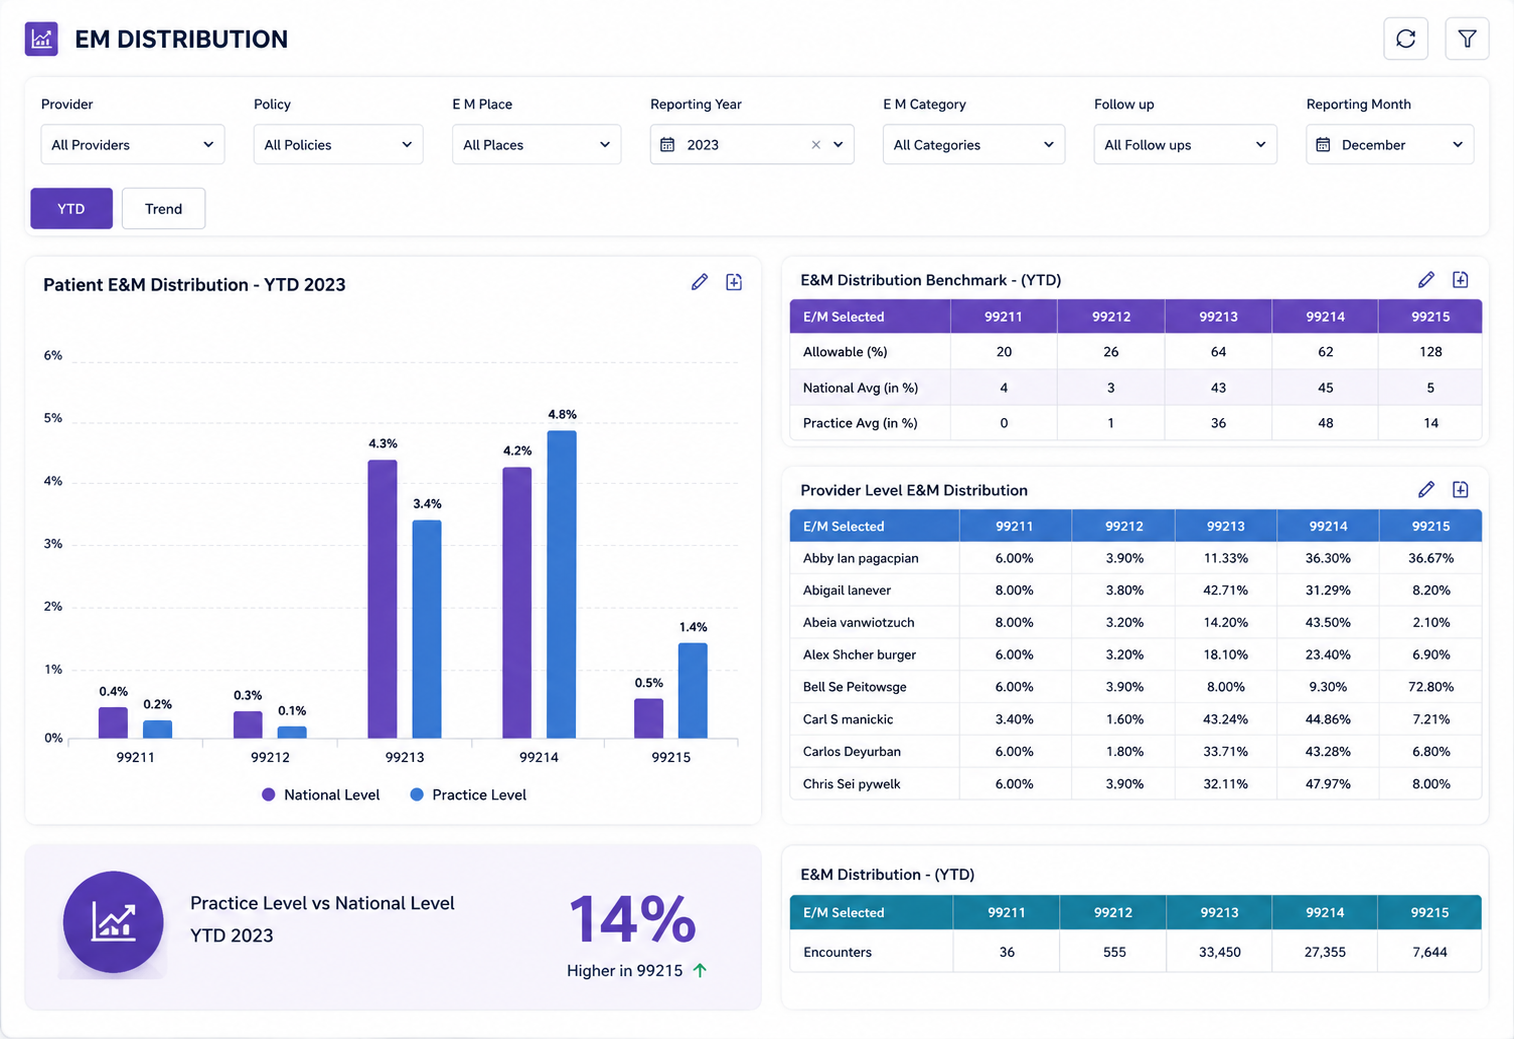Click the Allowable (%) row label

pos(845,352)
